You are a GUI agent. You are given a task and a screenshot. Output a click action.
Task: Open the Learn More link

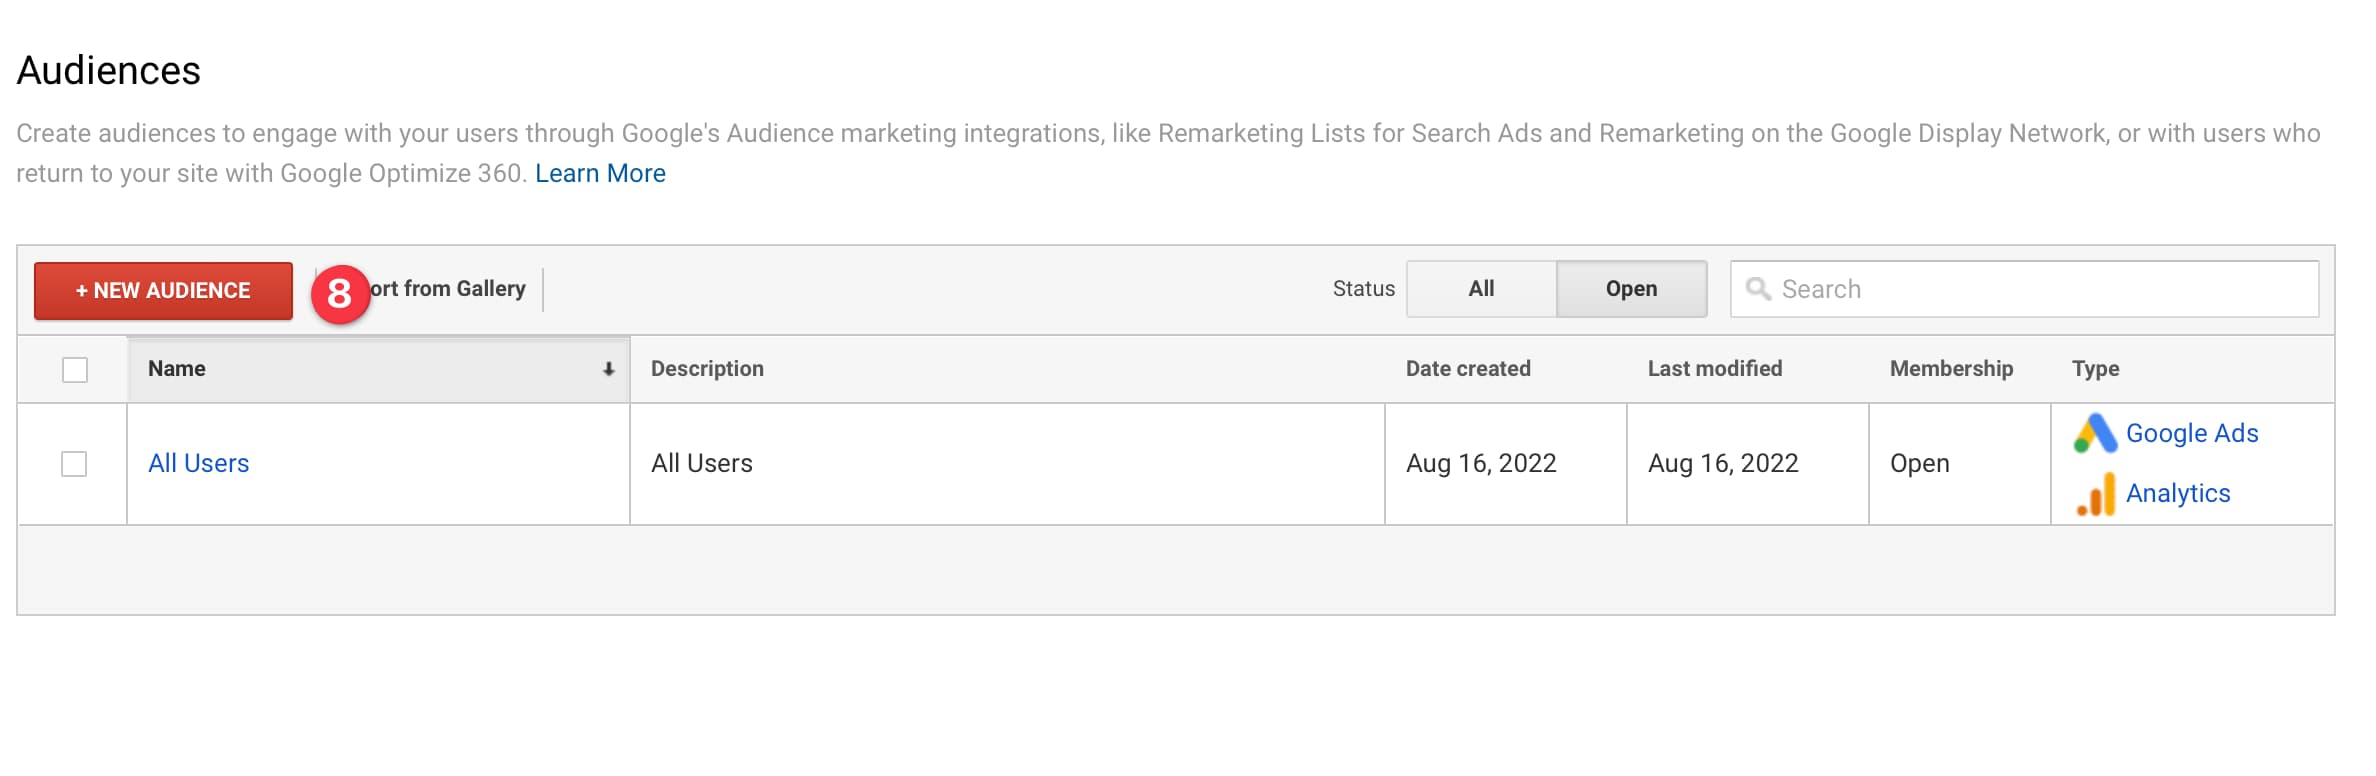click(600, 173)
